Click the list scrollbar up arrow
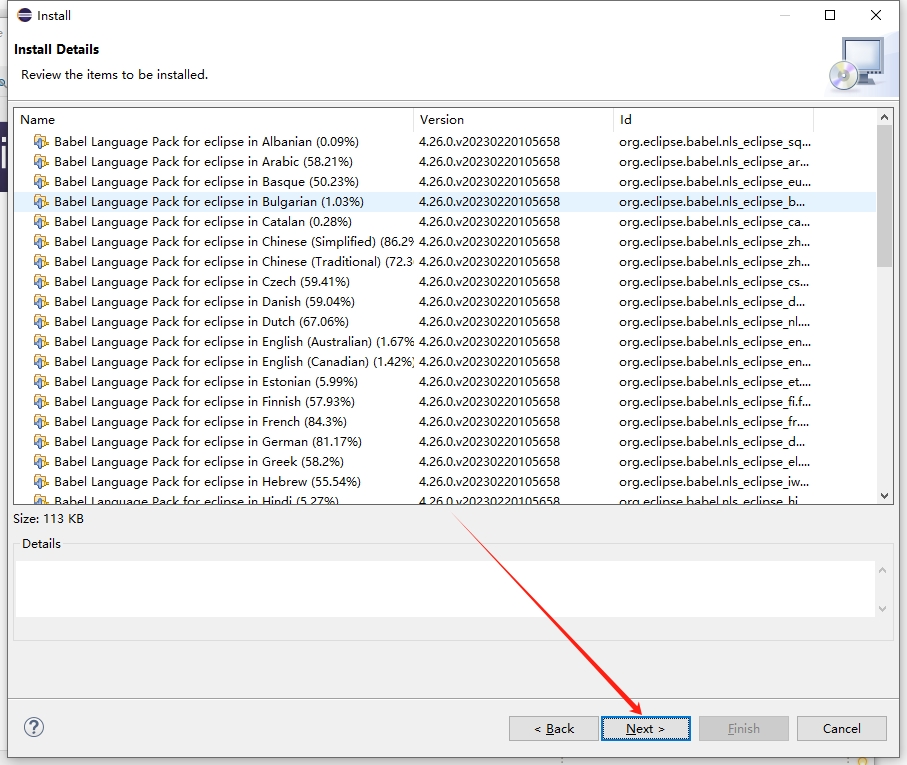Viewport: 907px width, 765px height. [884, 117]
